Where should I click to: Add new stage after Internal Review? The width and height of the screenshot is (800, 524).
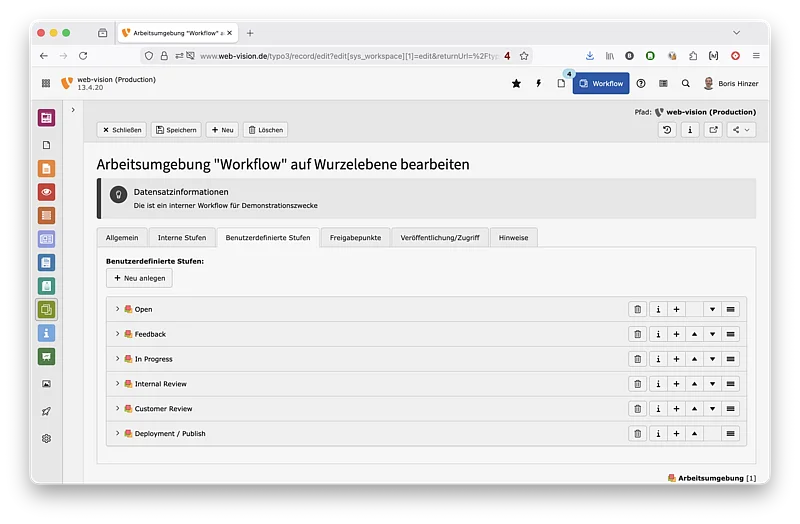[677, 384]
